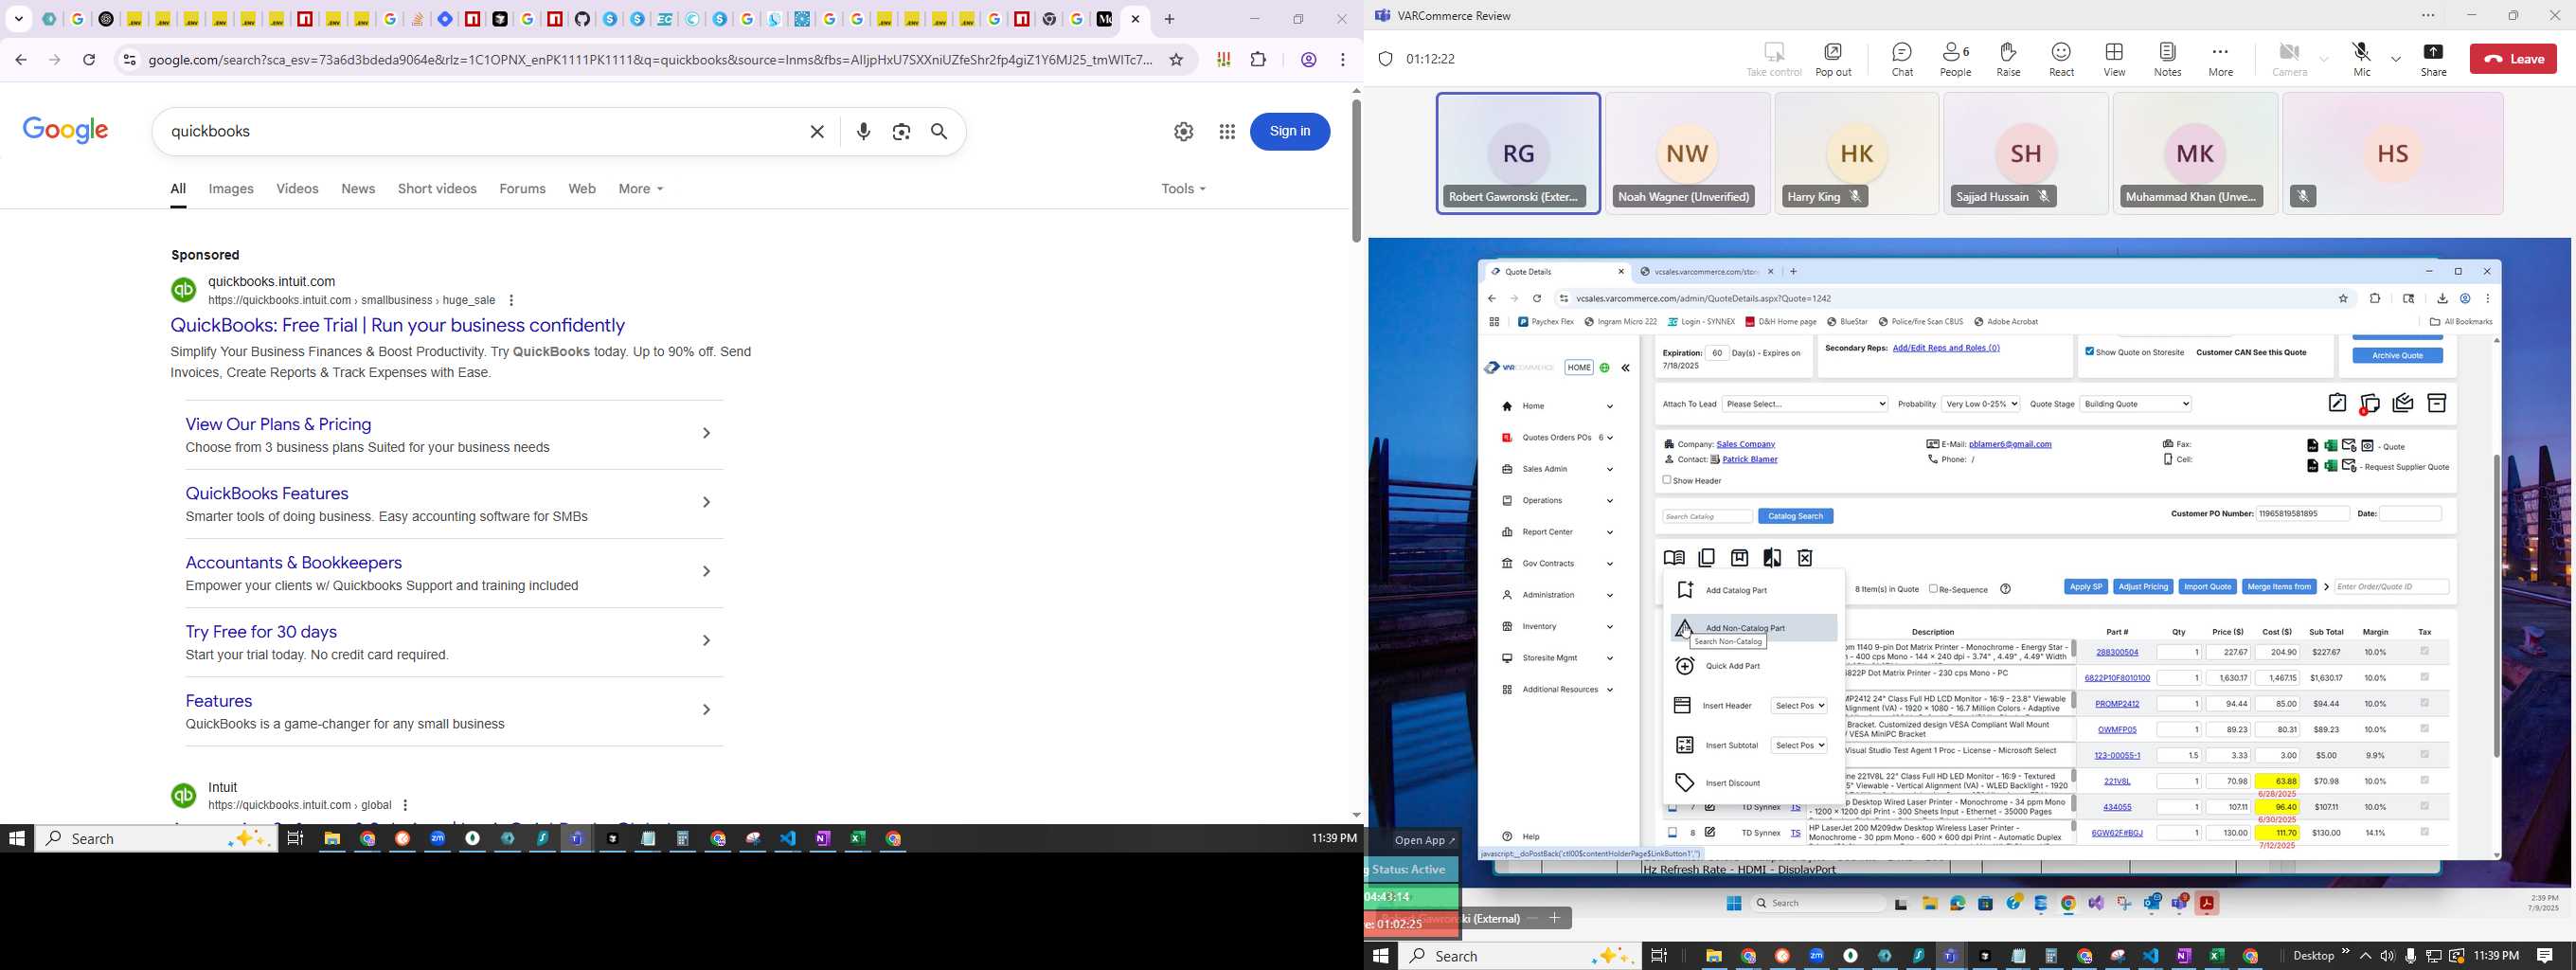Select Add Catalog Part menu entry

pyautogui.click(x=1753, y=590)
